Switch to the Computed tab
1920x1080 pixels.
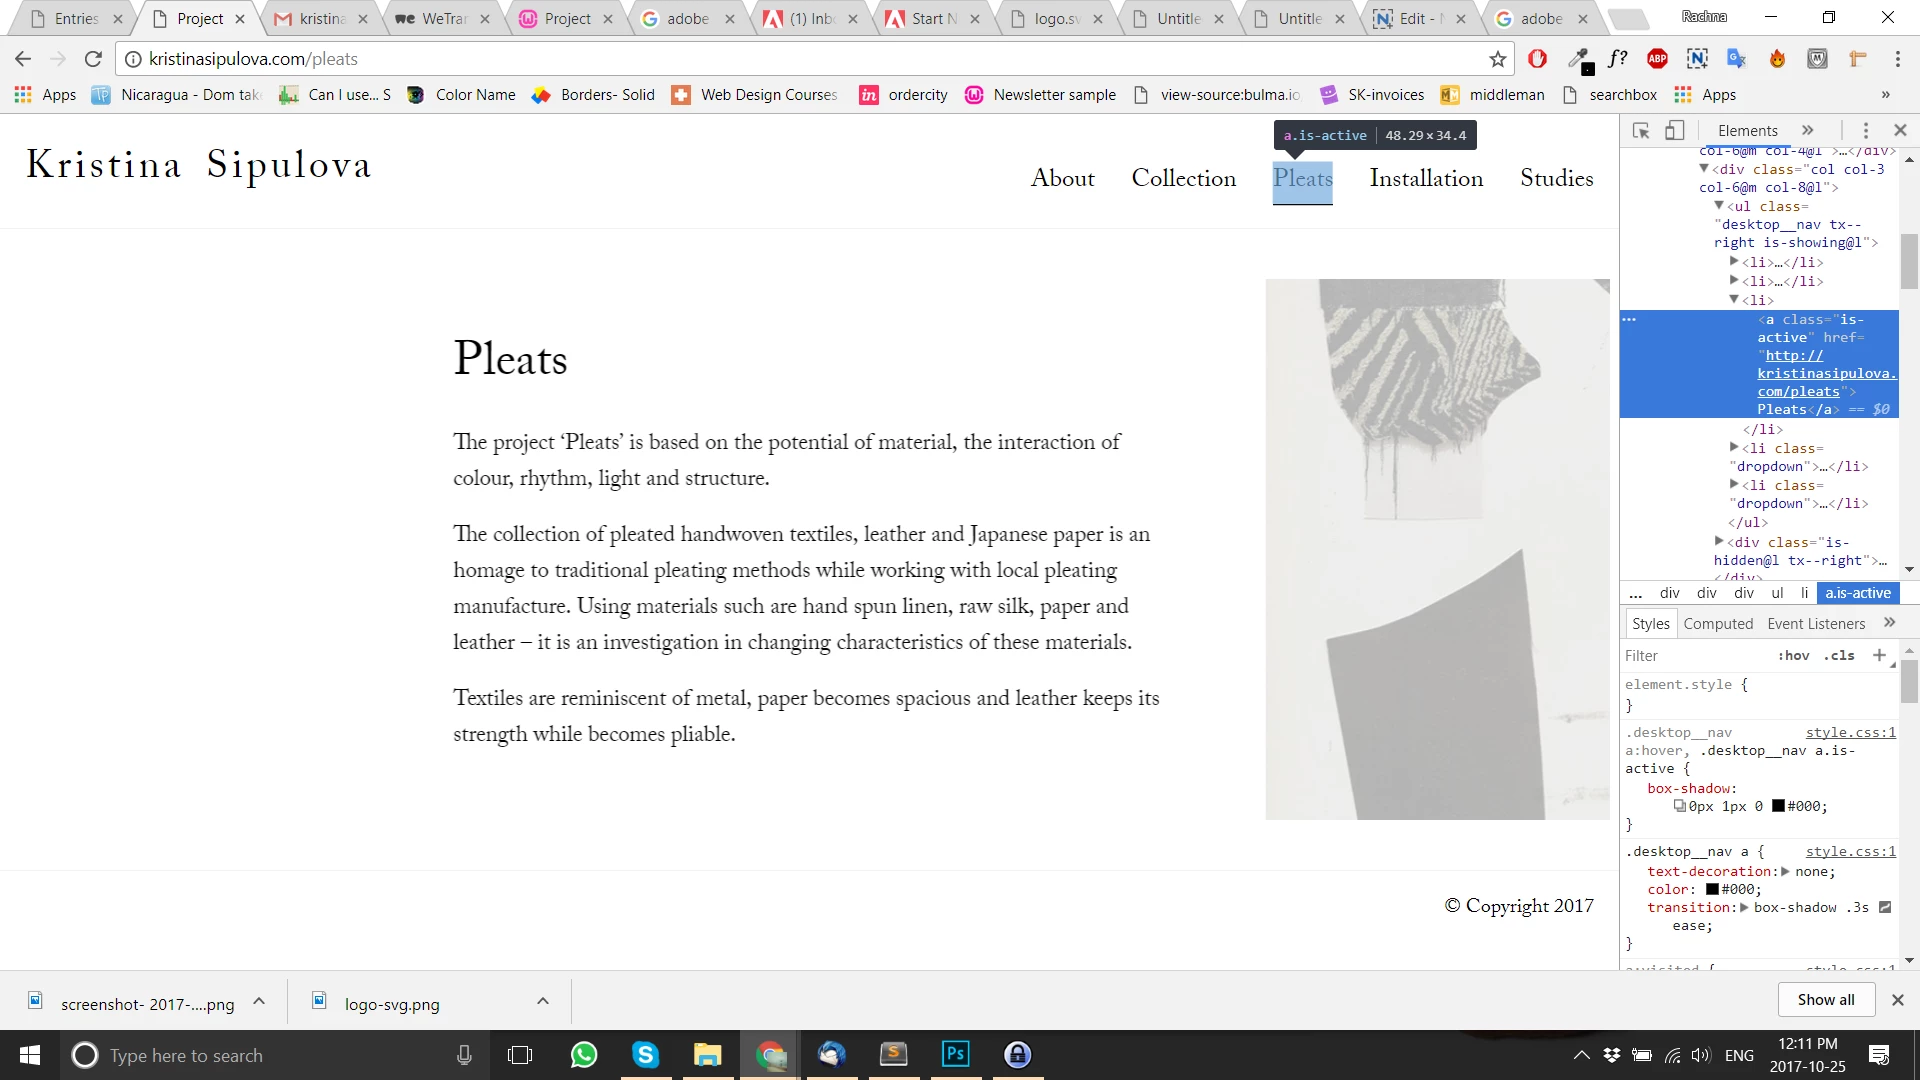(x=1718, y=623)
